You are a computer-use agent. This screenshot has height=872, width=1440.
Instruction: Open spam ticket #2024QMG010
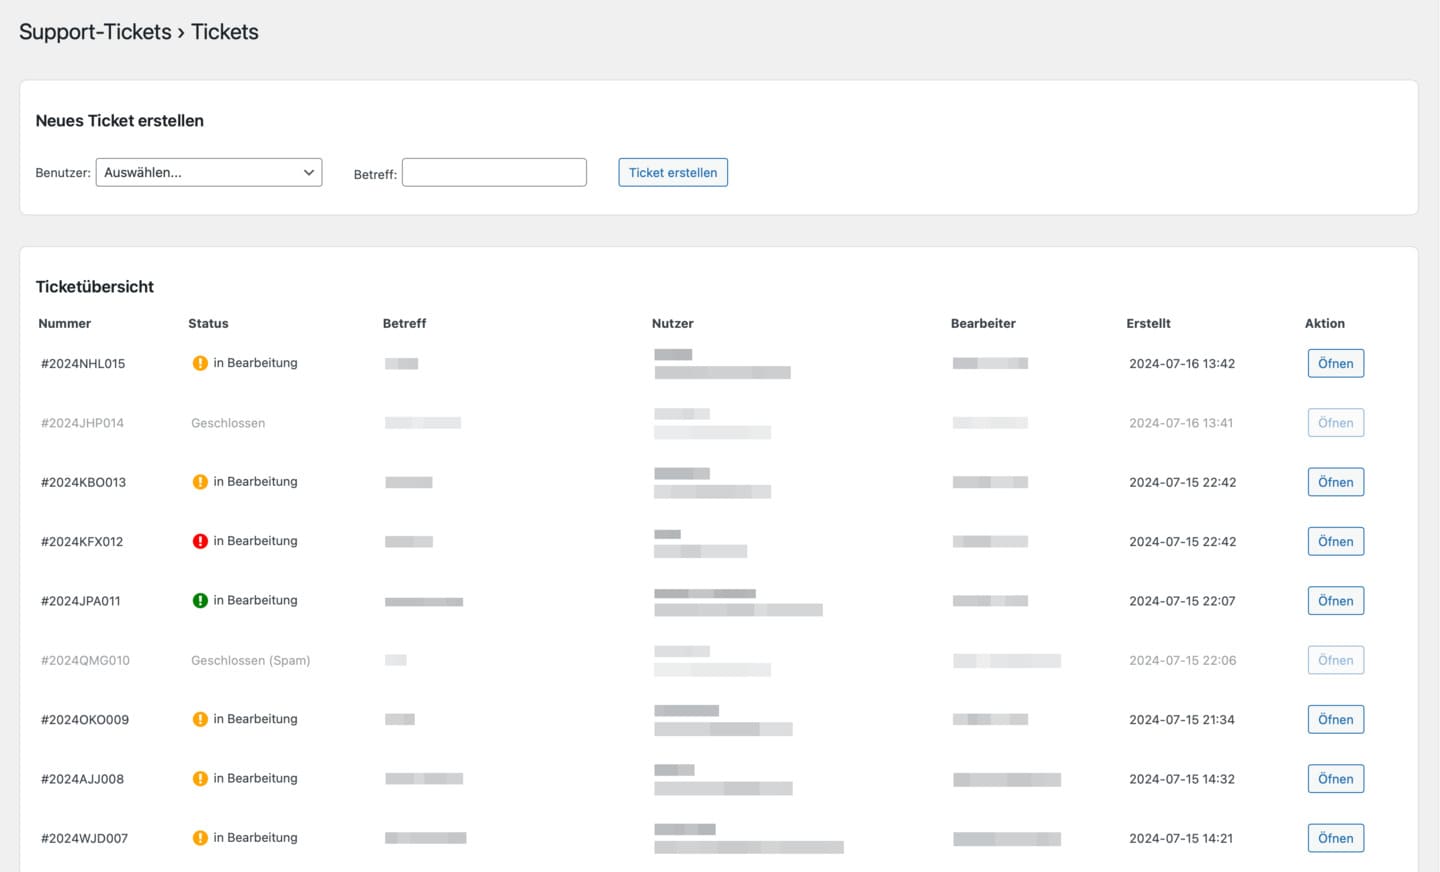tap(1335, 660)
